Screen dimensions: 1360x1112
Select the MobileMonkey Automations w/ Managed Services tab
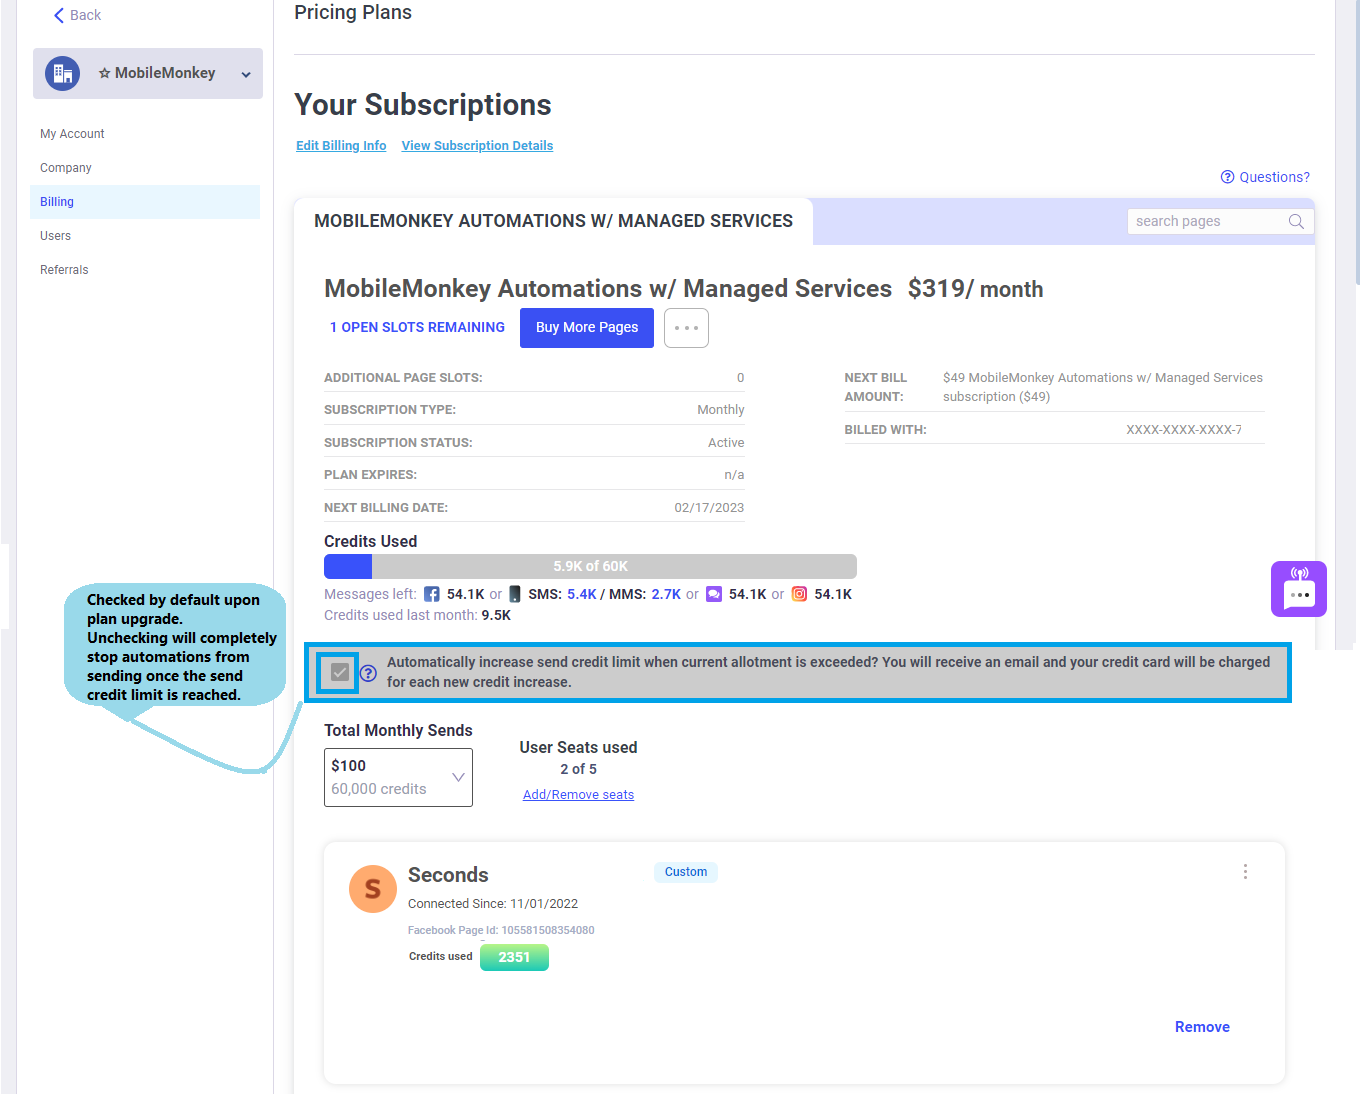(553, 221)
